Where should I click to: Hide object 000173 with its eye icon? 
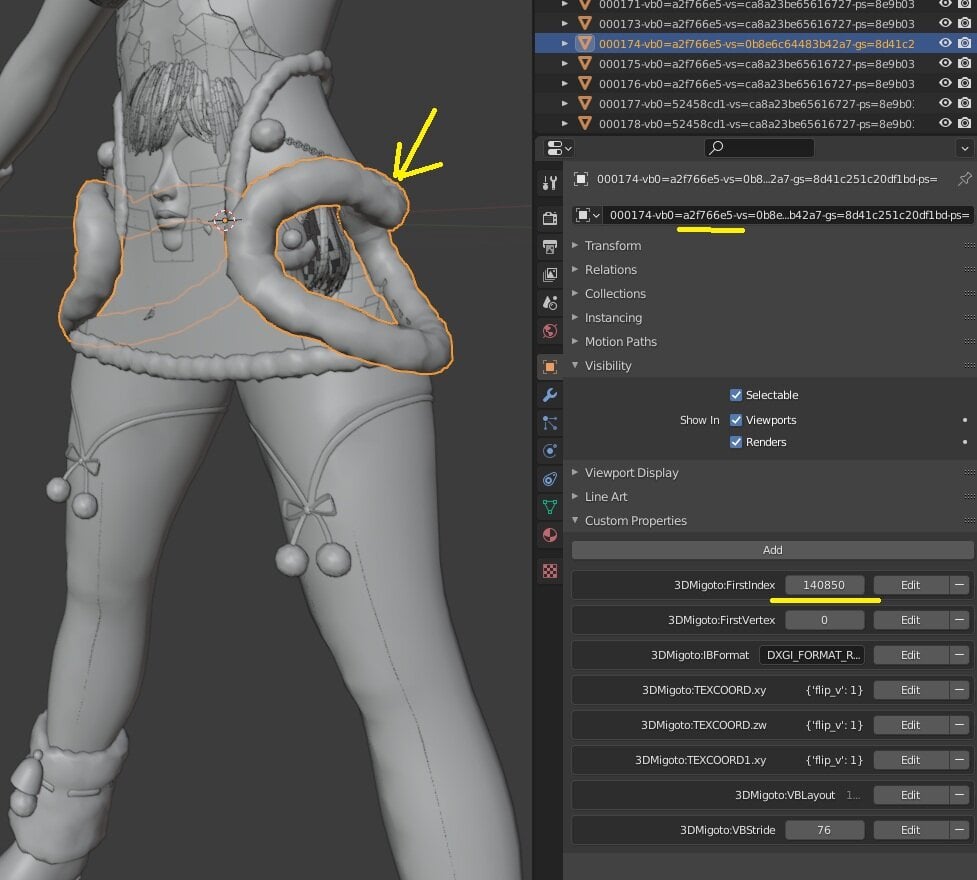coord(945,23)
